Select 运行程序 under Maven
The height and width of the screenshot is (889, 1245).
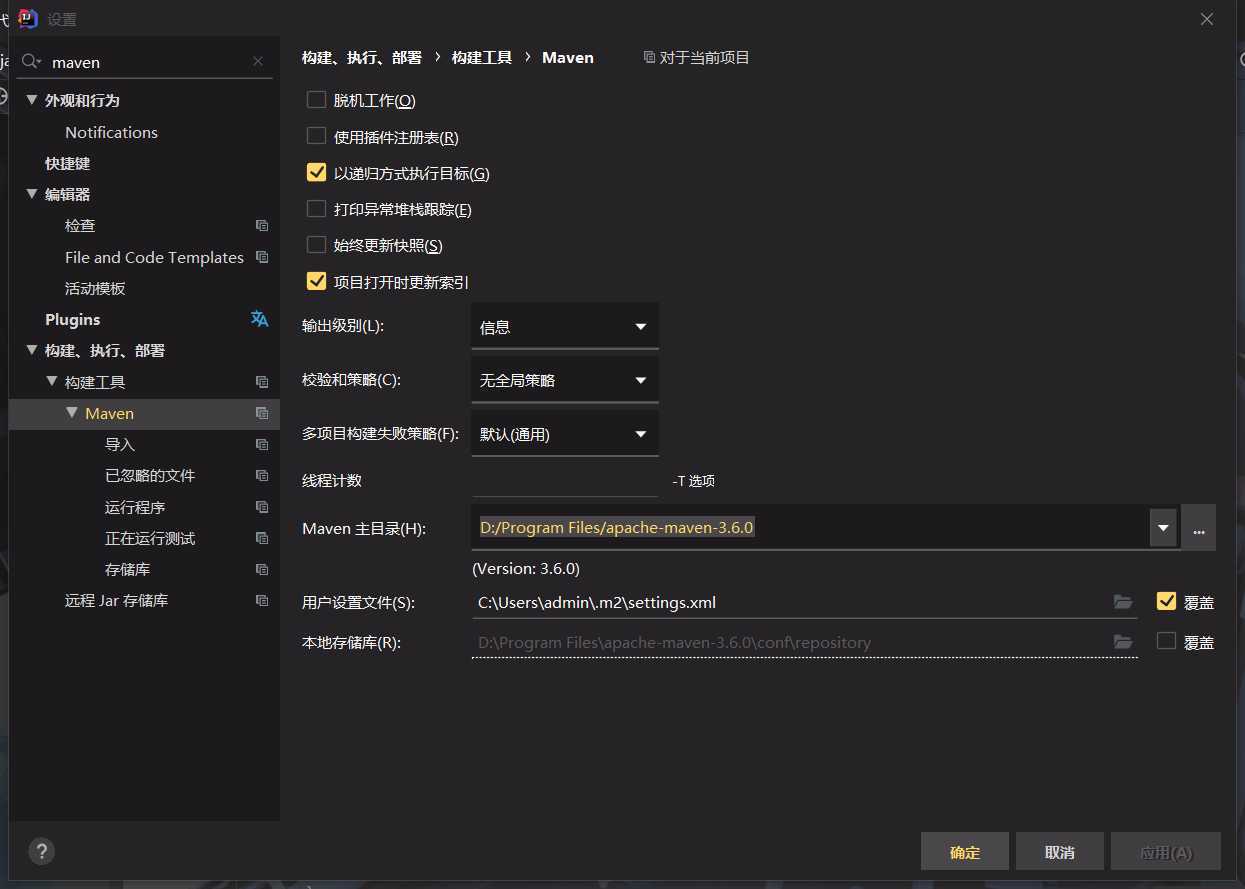tap(135, 507)
